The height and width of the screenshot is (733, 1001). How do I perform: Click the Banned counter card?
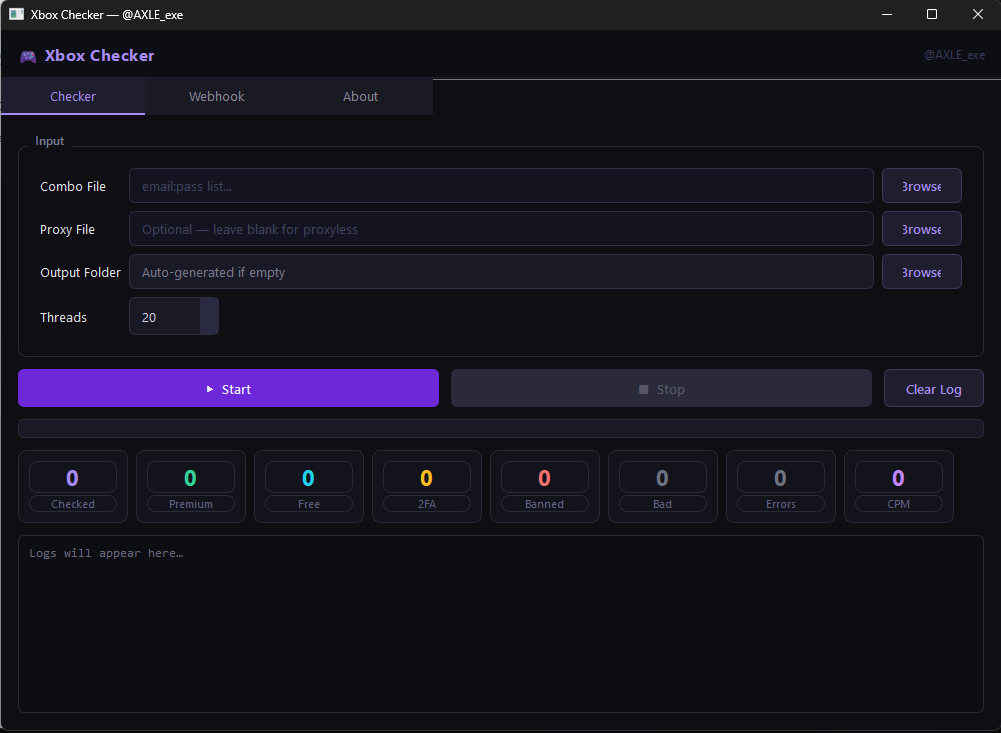(x=545, y=487)
